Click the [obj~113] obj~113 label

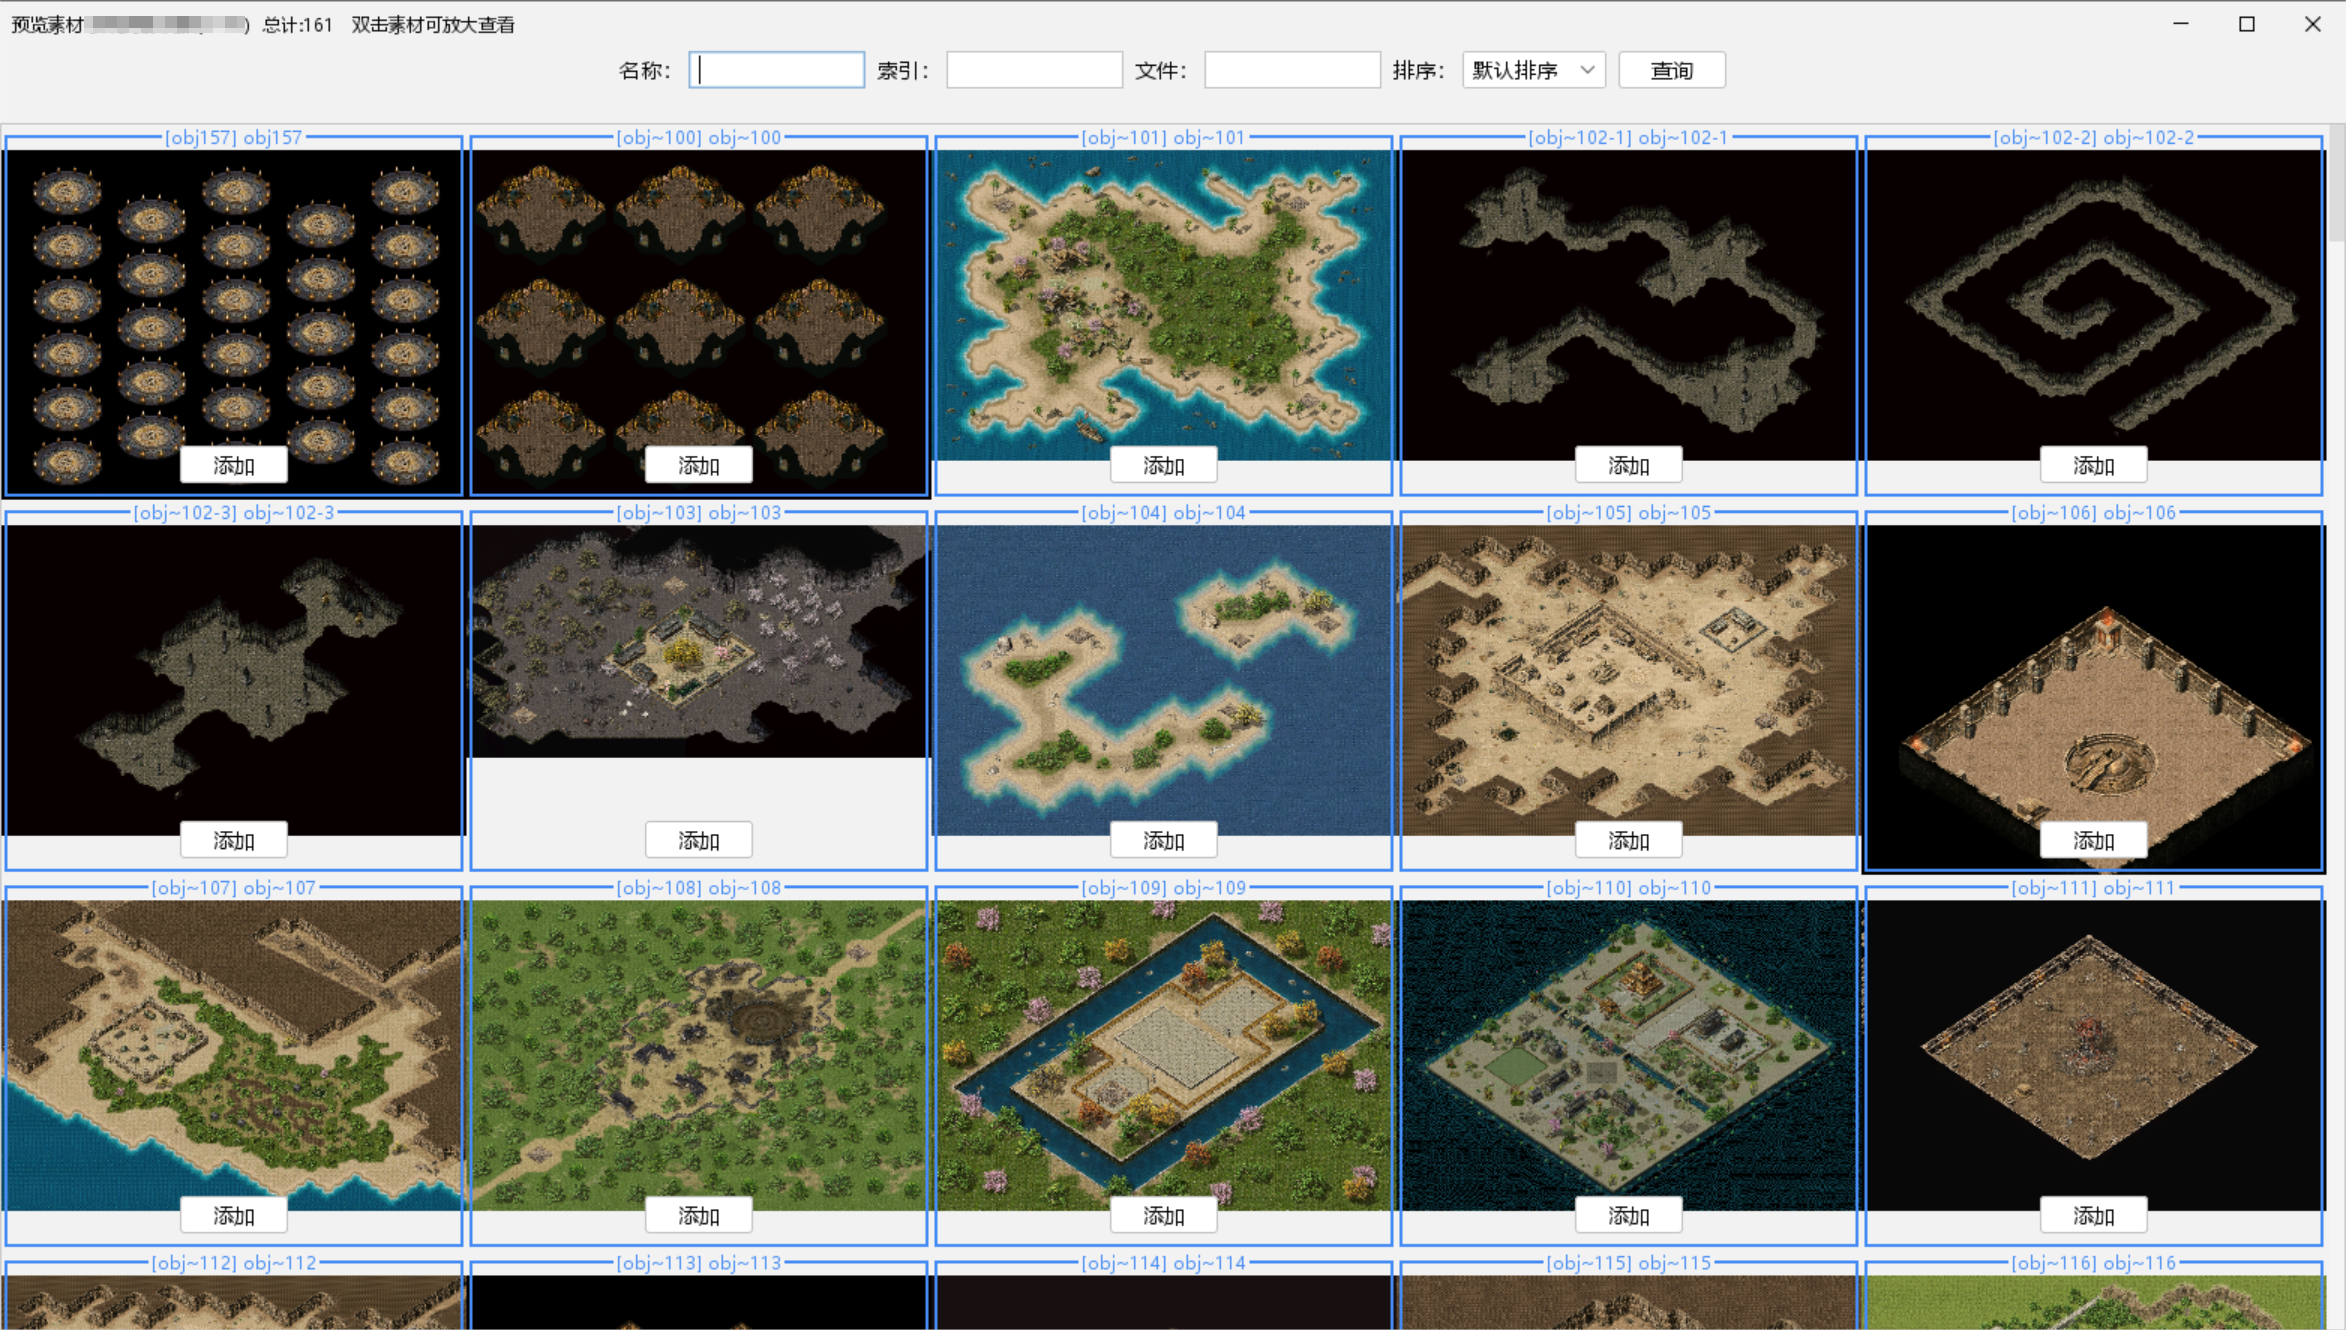click(698, 1262)
